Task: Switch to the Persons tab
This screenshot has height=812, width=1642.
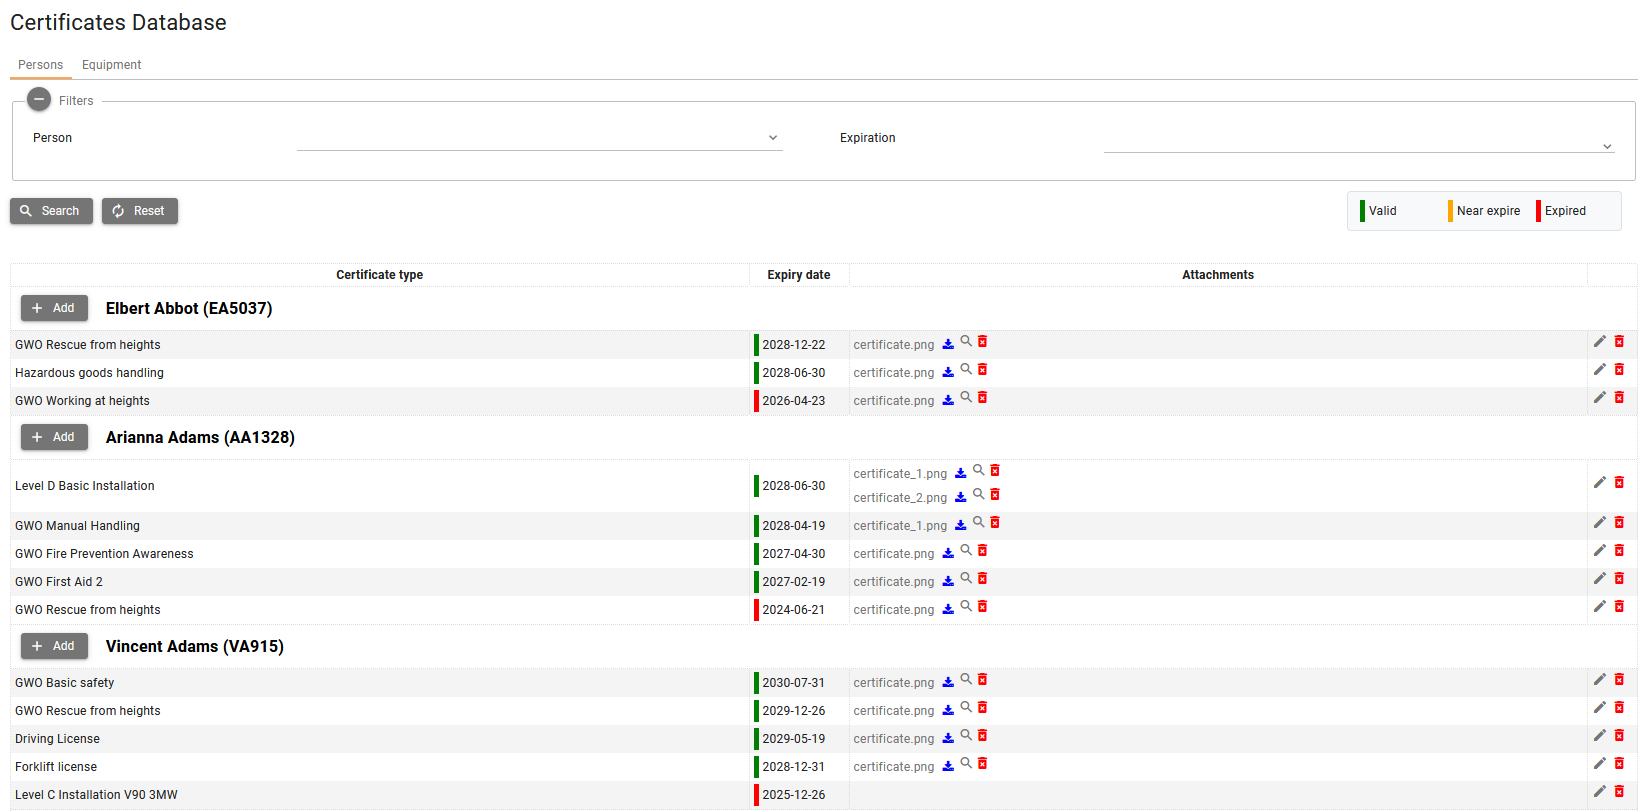Action: [x=40, y=65]
